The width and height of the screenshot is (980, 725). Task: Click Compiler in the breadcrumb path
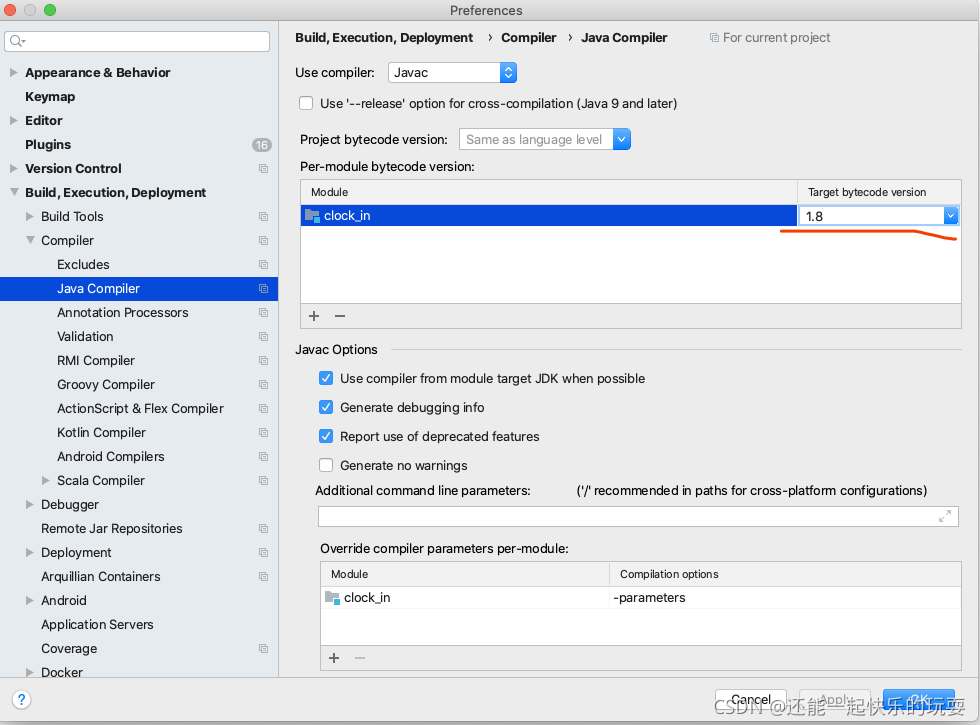coord(528,38)
